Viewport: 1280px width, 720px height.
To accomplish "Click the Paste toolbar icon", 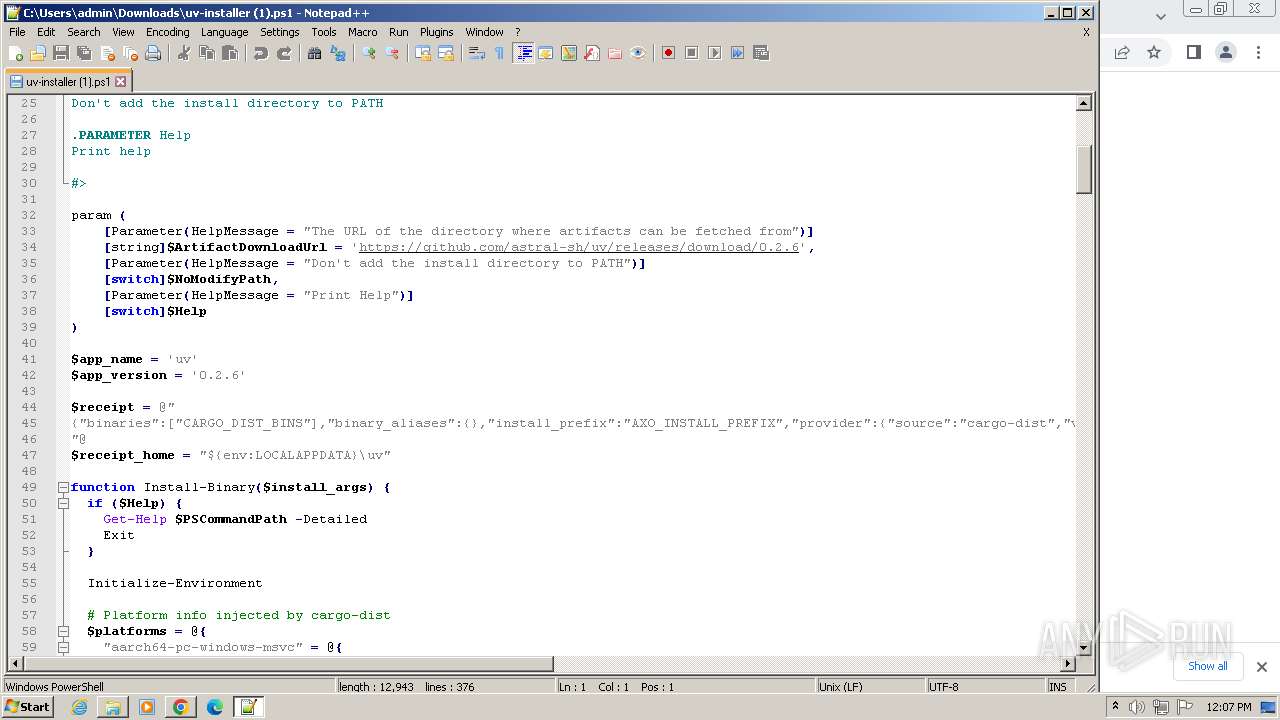I will (230, 53).
